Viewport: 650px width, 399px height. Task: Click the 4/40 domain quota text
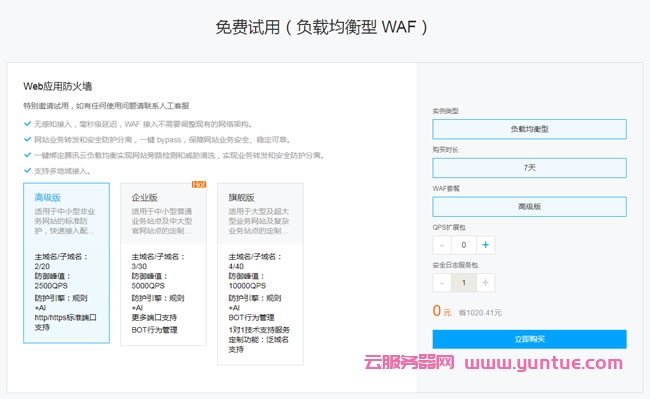click(236, 266)
